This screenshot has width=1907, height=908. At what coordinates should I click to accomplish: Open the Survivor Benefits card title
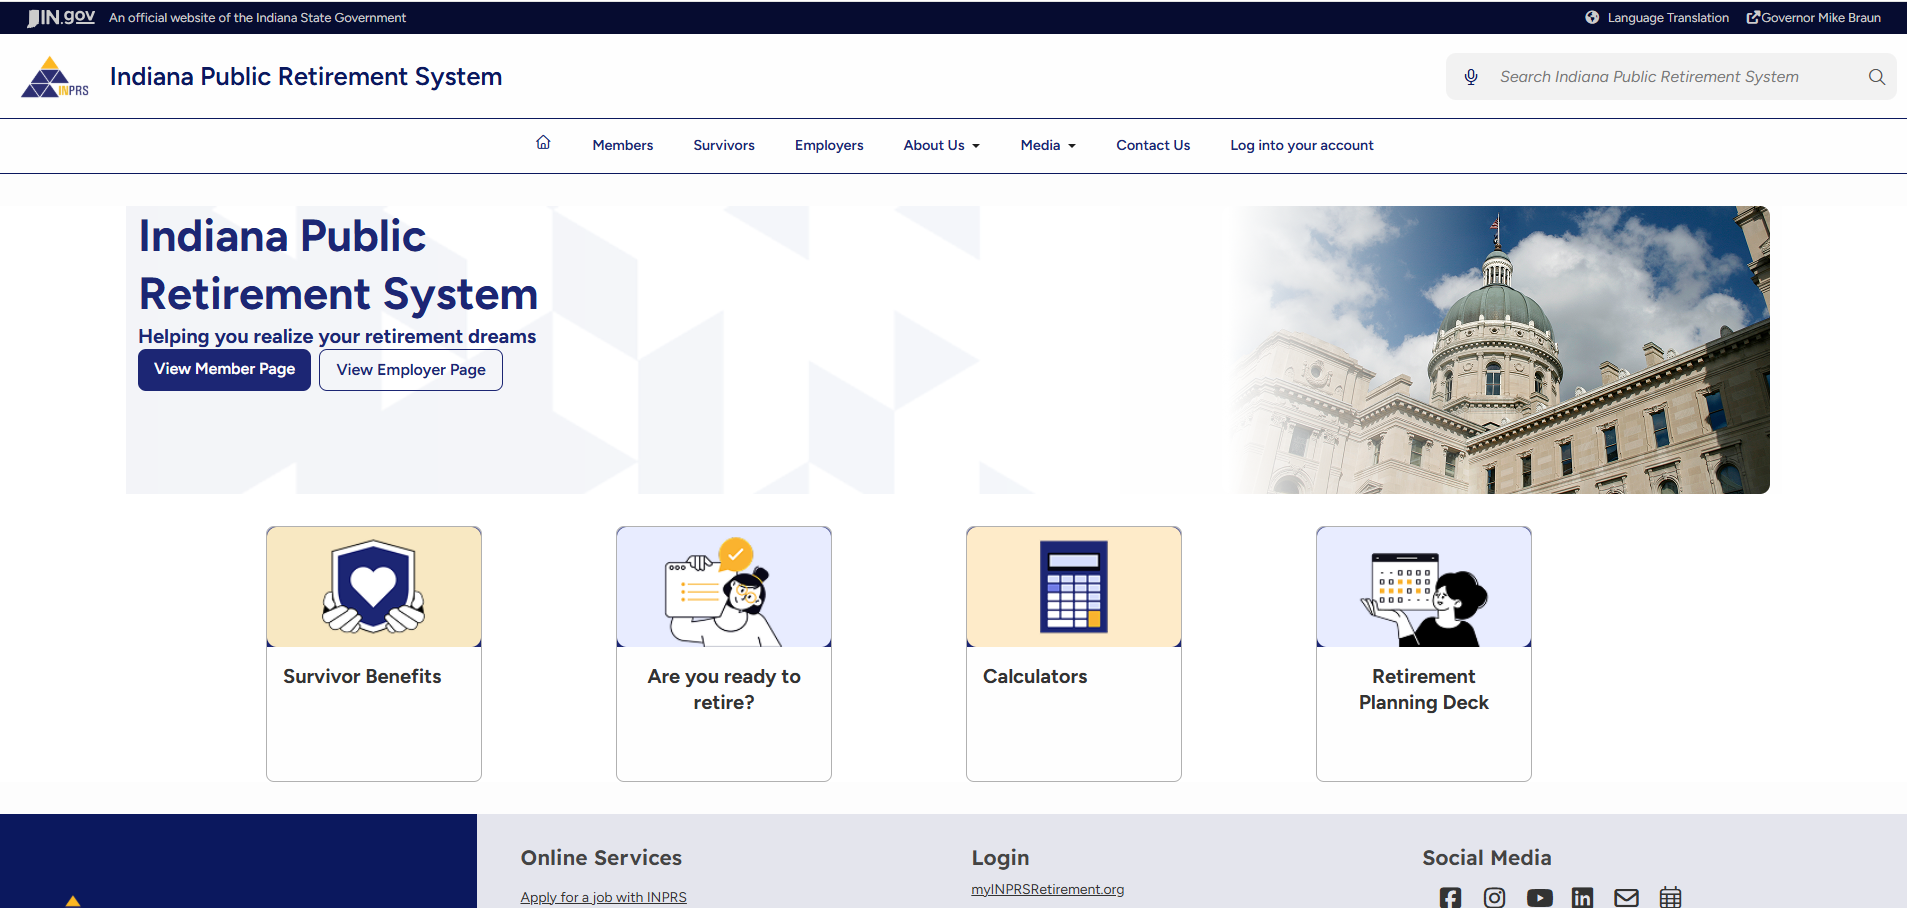362,677
